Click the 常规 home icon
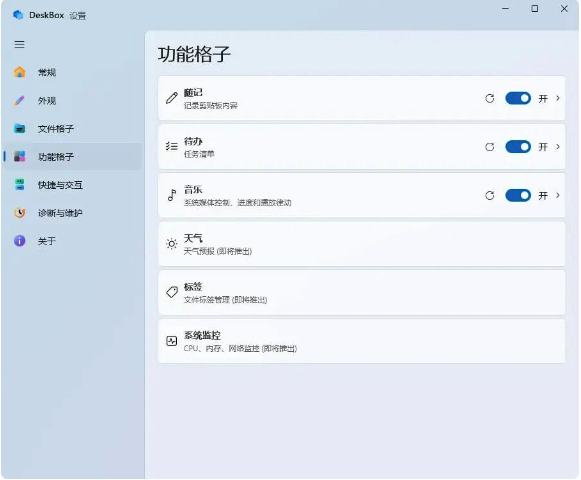The height and width of the screenshot is (480, 581). 20,72
